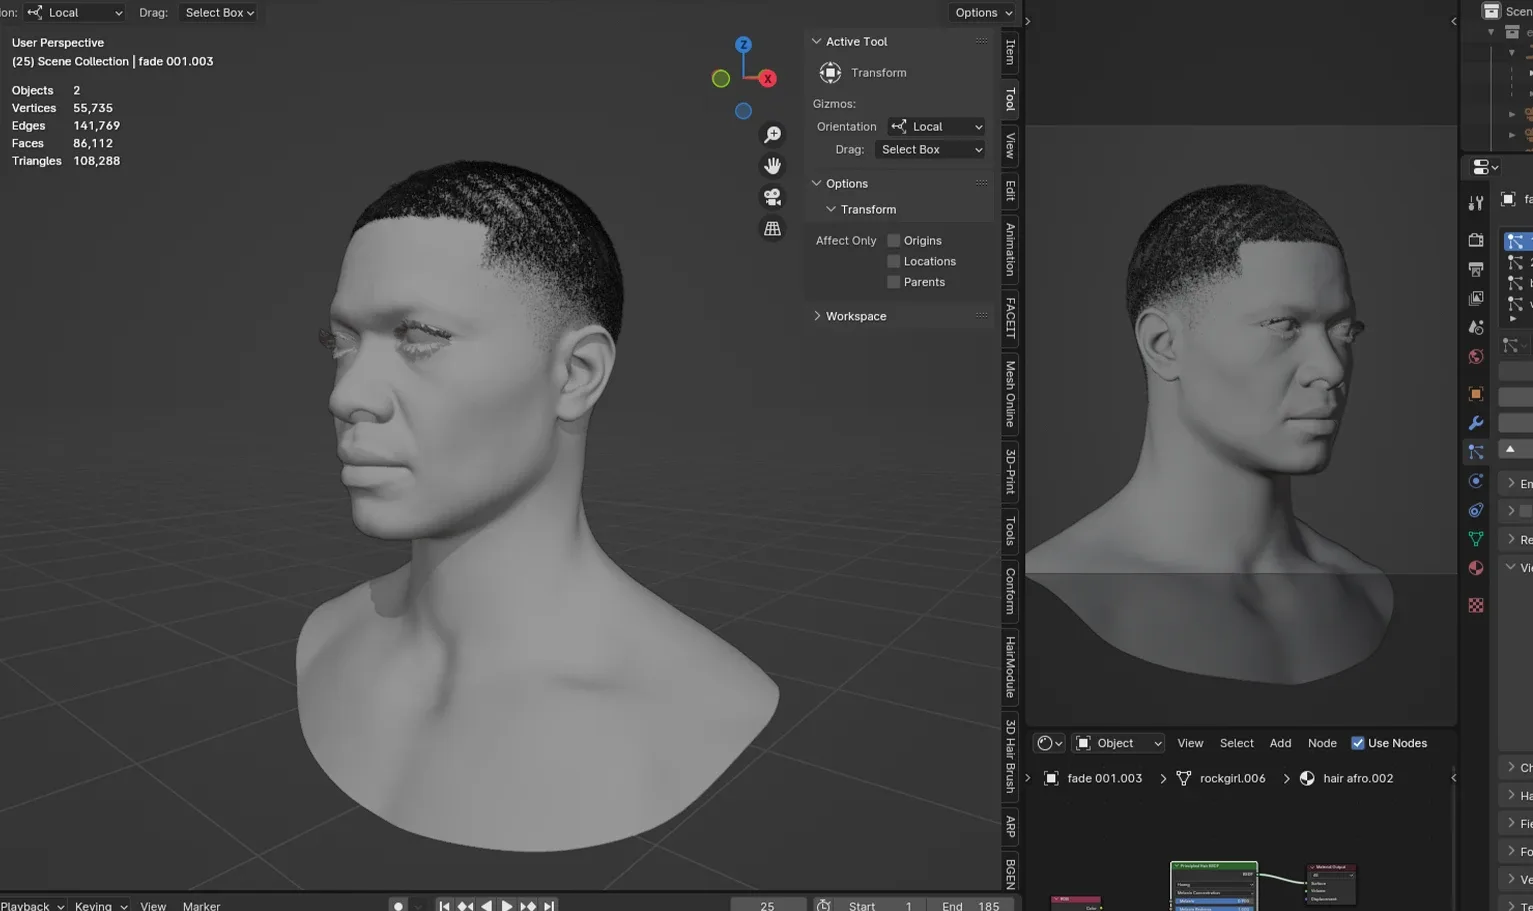Image resolution: width=1533 pixels, height=911 pixels.
Task: Select the Active Tool Transform icon
Action: click(830, 72)
